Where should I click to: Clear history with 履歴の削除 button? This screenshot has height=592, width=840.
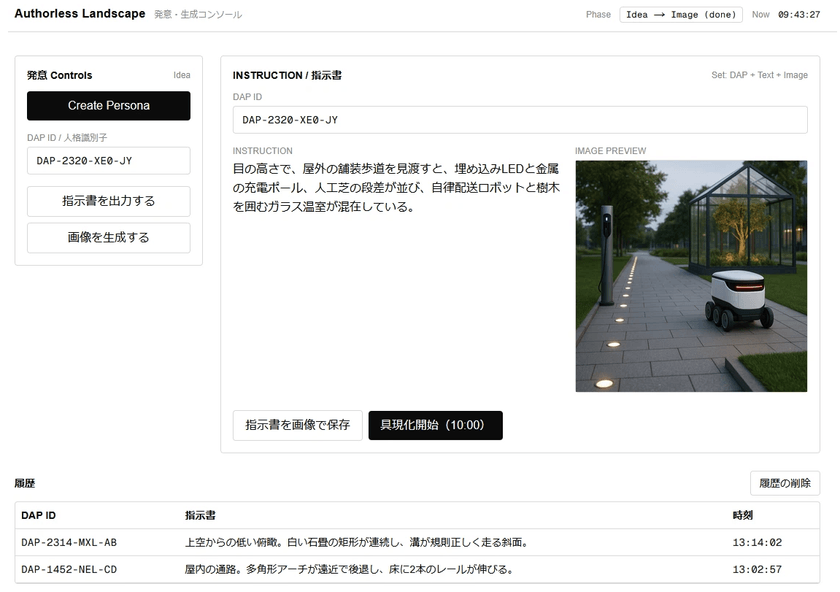[784, 483]
